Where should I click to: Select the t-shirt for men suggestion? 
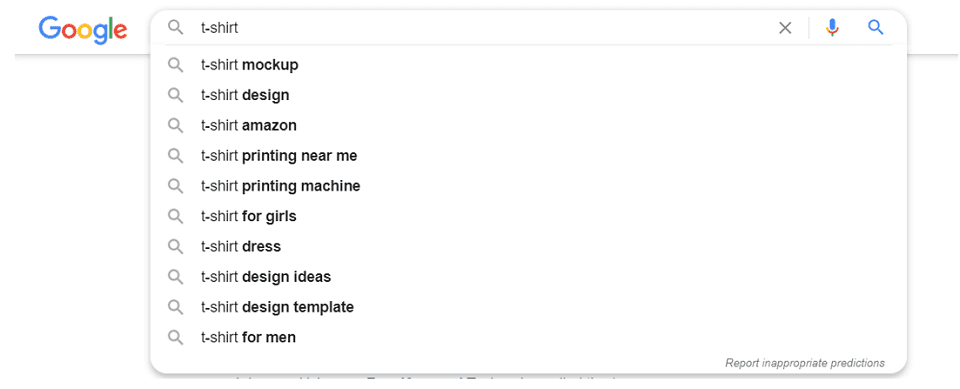(x=528, y=337)
